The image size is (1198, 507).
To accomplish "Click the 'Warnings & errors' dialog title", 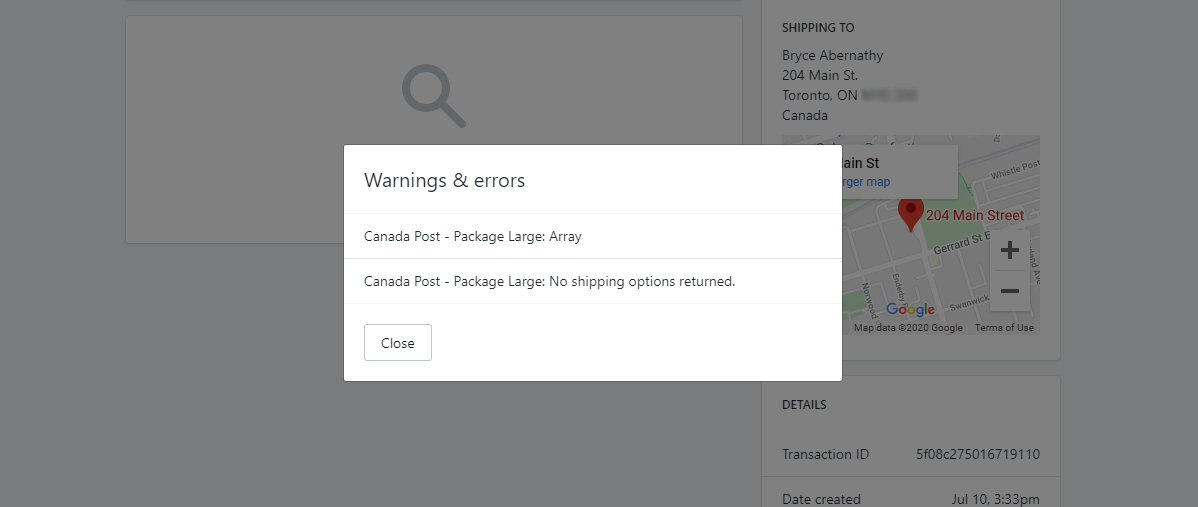I will click(445, 180).
